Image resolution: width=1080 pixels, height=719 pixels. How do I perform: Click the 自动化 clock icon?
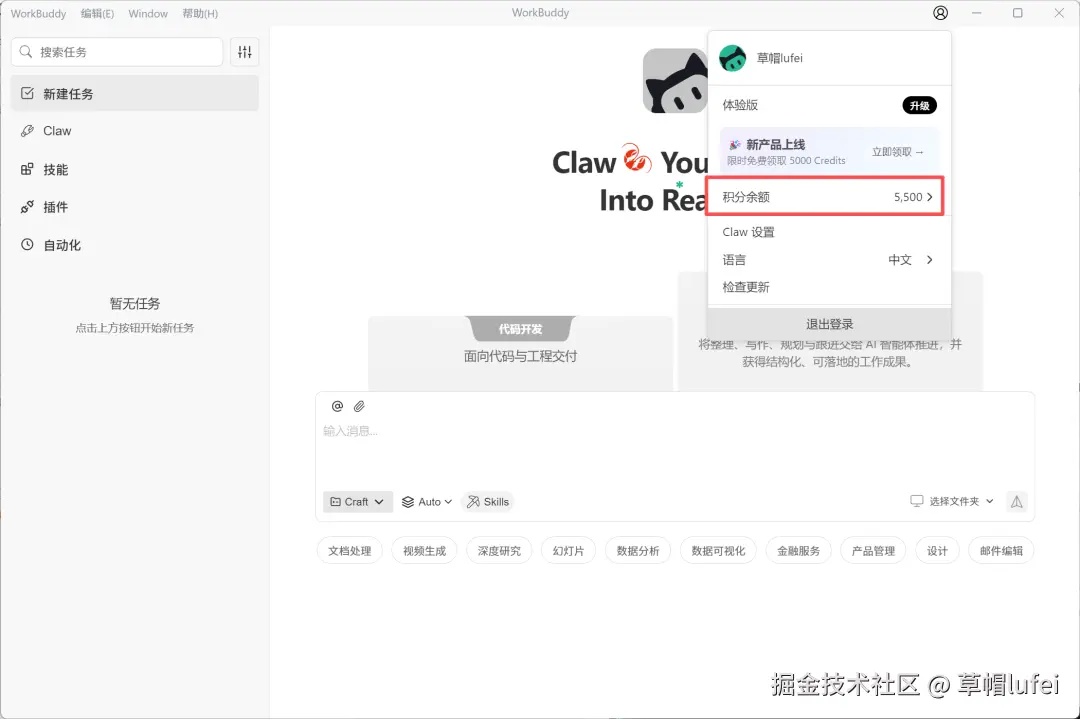pyautogui.click(x=28, y=244)
